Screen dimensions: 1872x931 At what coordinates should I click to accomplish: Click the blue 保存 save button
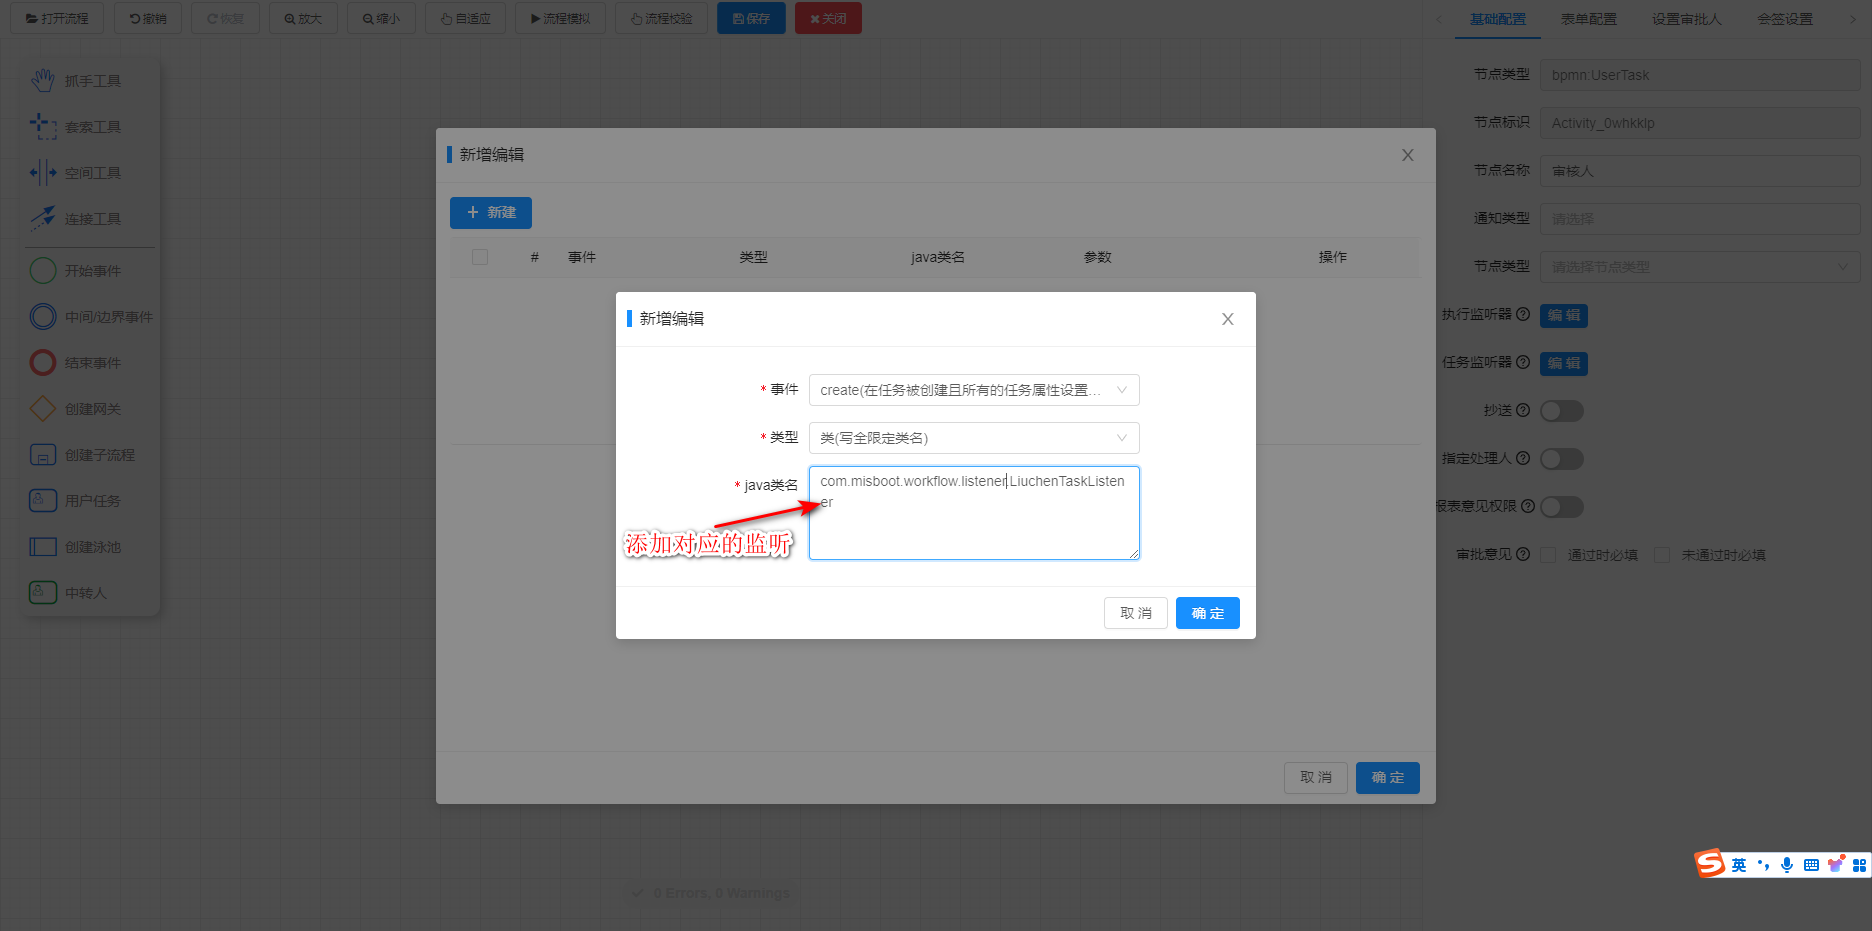751,19
